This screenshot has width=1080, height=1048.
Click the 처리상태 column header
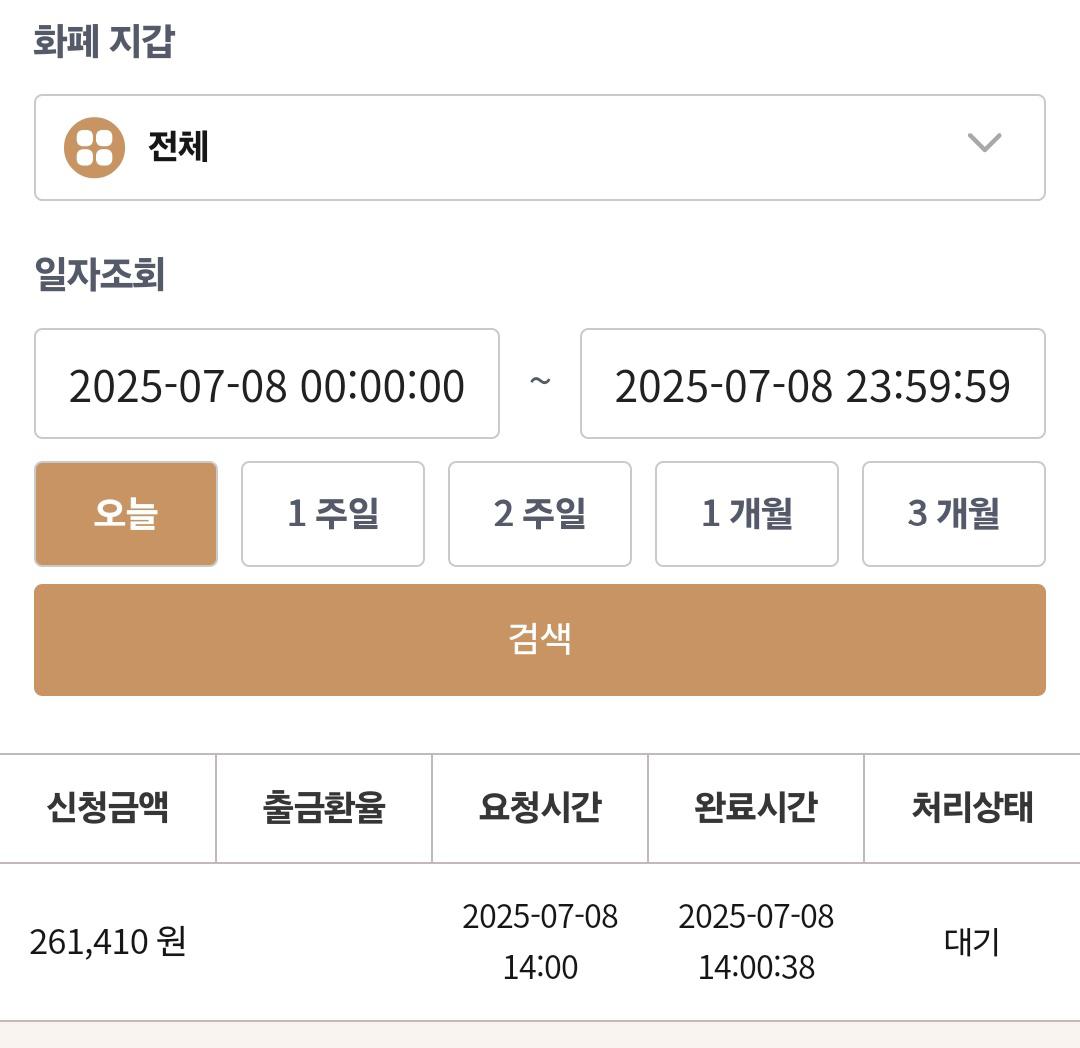click(x=972, y=808)
